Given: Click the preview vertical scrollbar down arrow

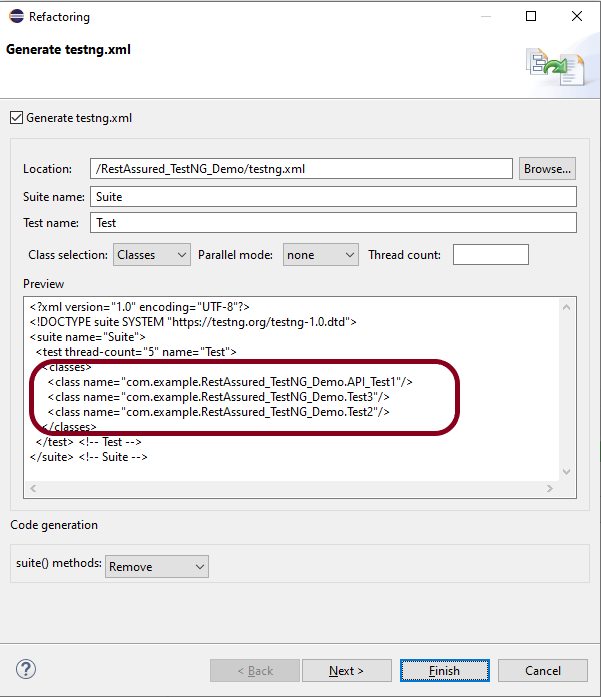Looking at the screenshot, I should (567, 472).
